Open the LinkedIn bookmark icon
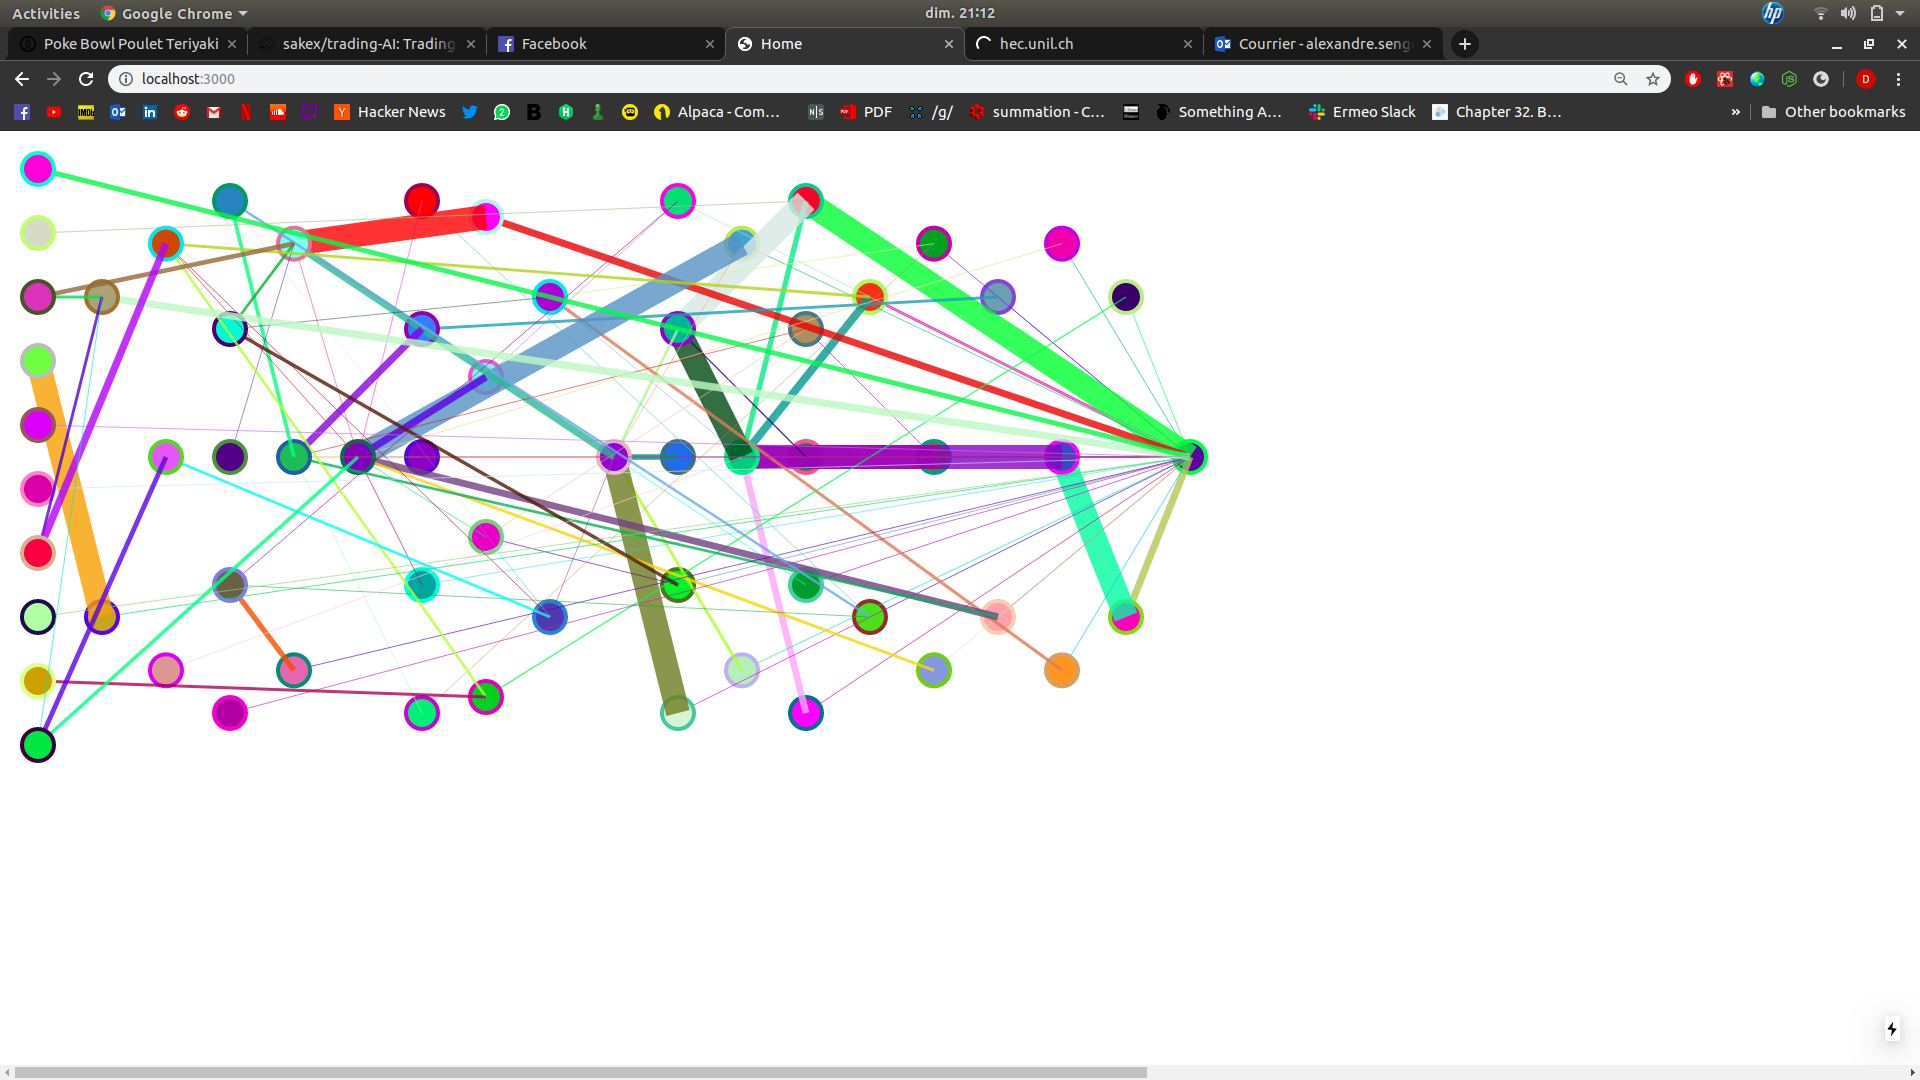 pos(150,112)
